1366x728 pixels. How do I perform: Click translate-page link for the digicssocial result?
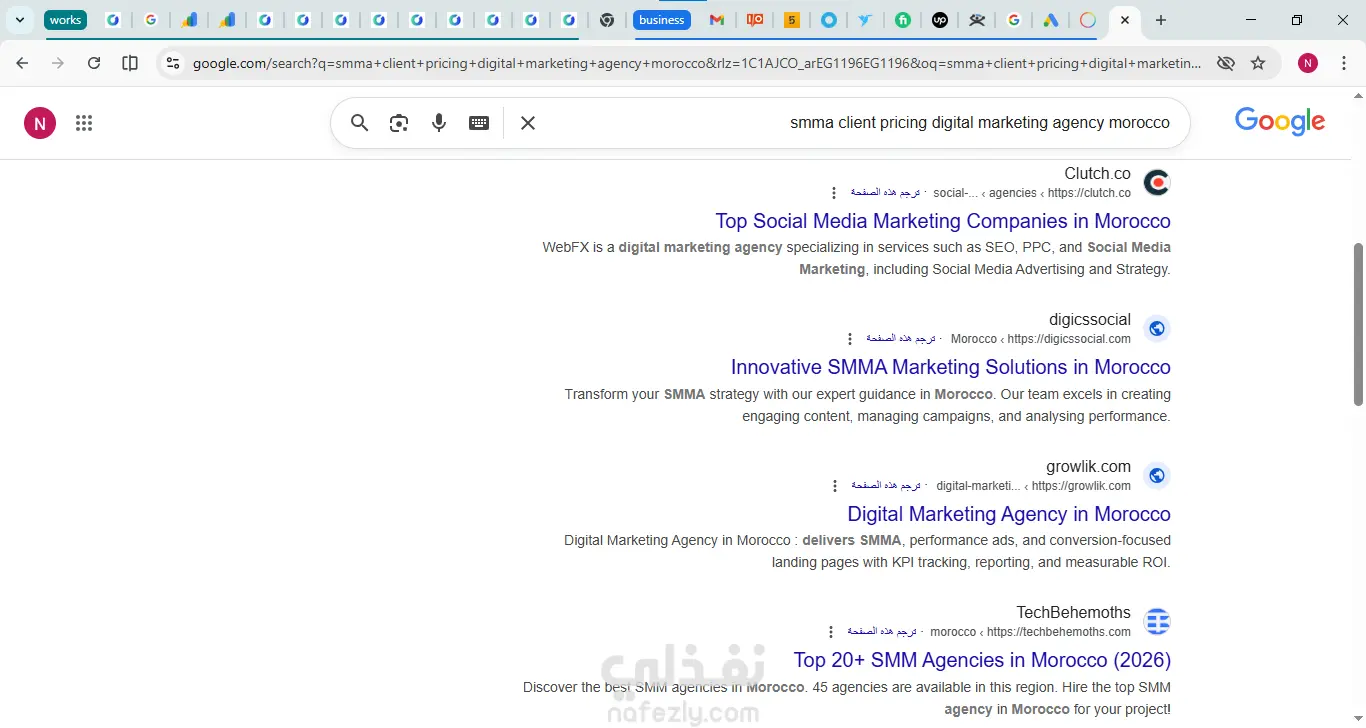[x=901, y=339]
